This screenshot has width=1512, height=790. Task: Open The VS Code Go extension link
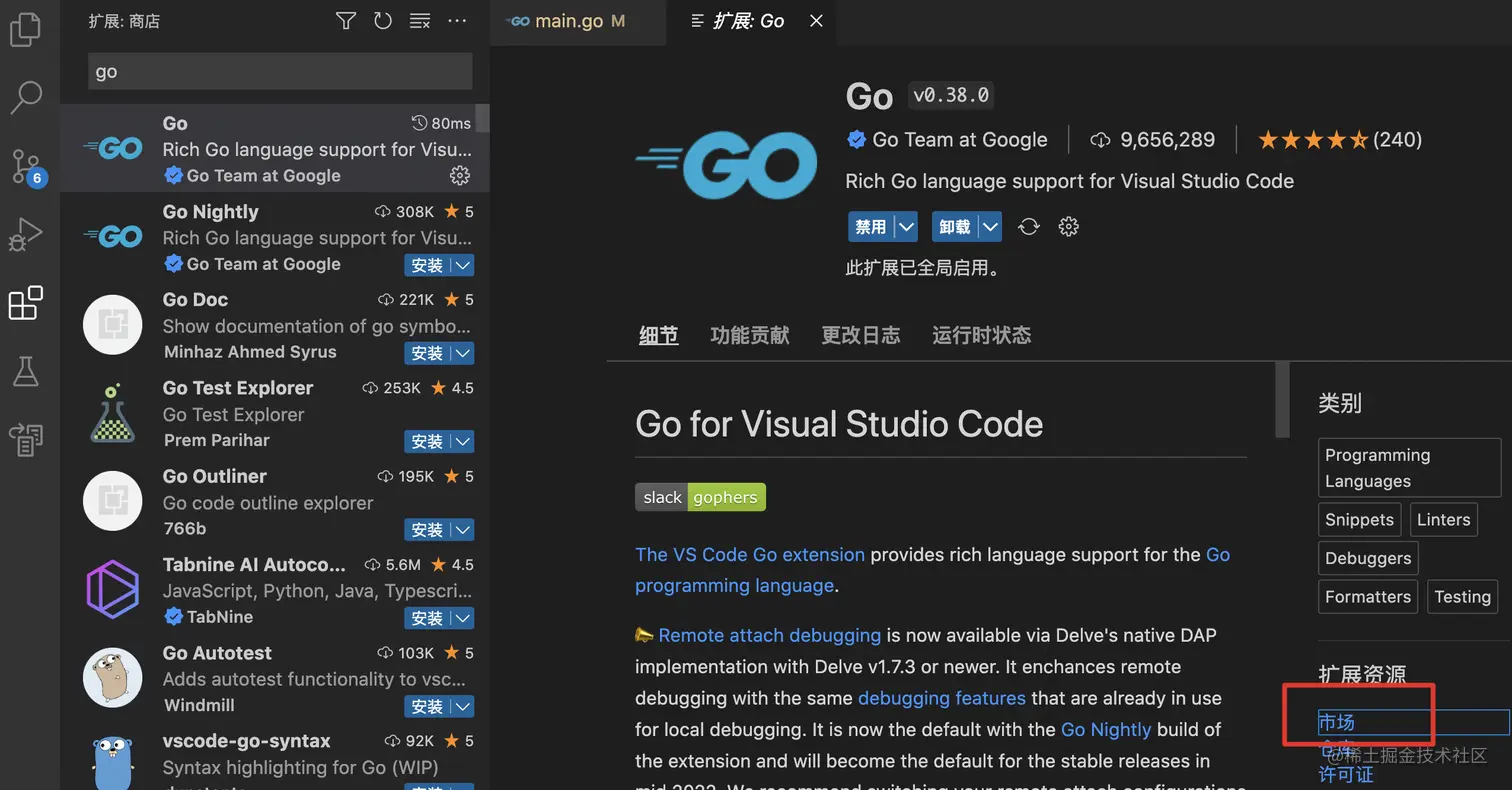click(750, 555)
